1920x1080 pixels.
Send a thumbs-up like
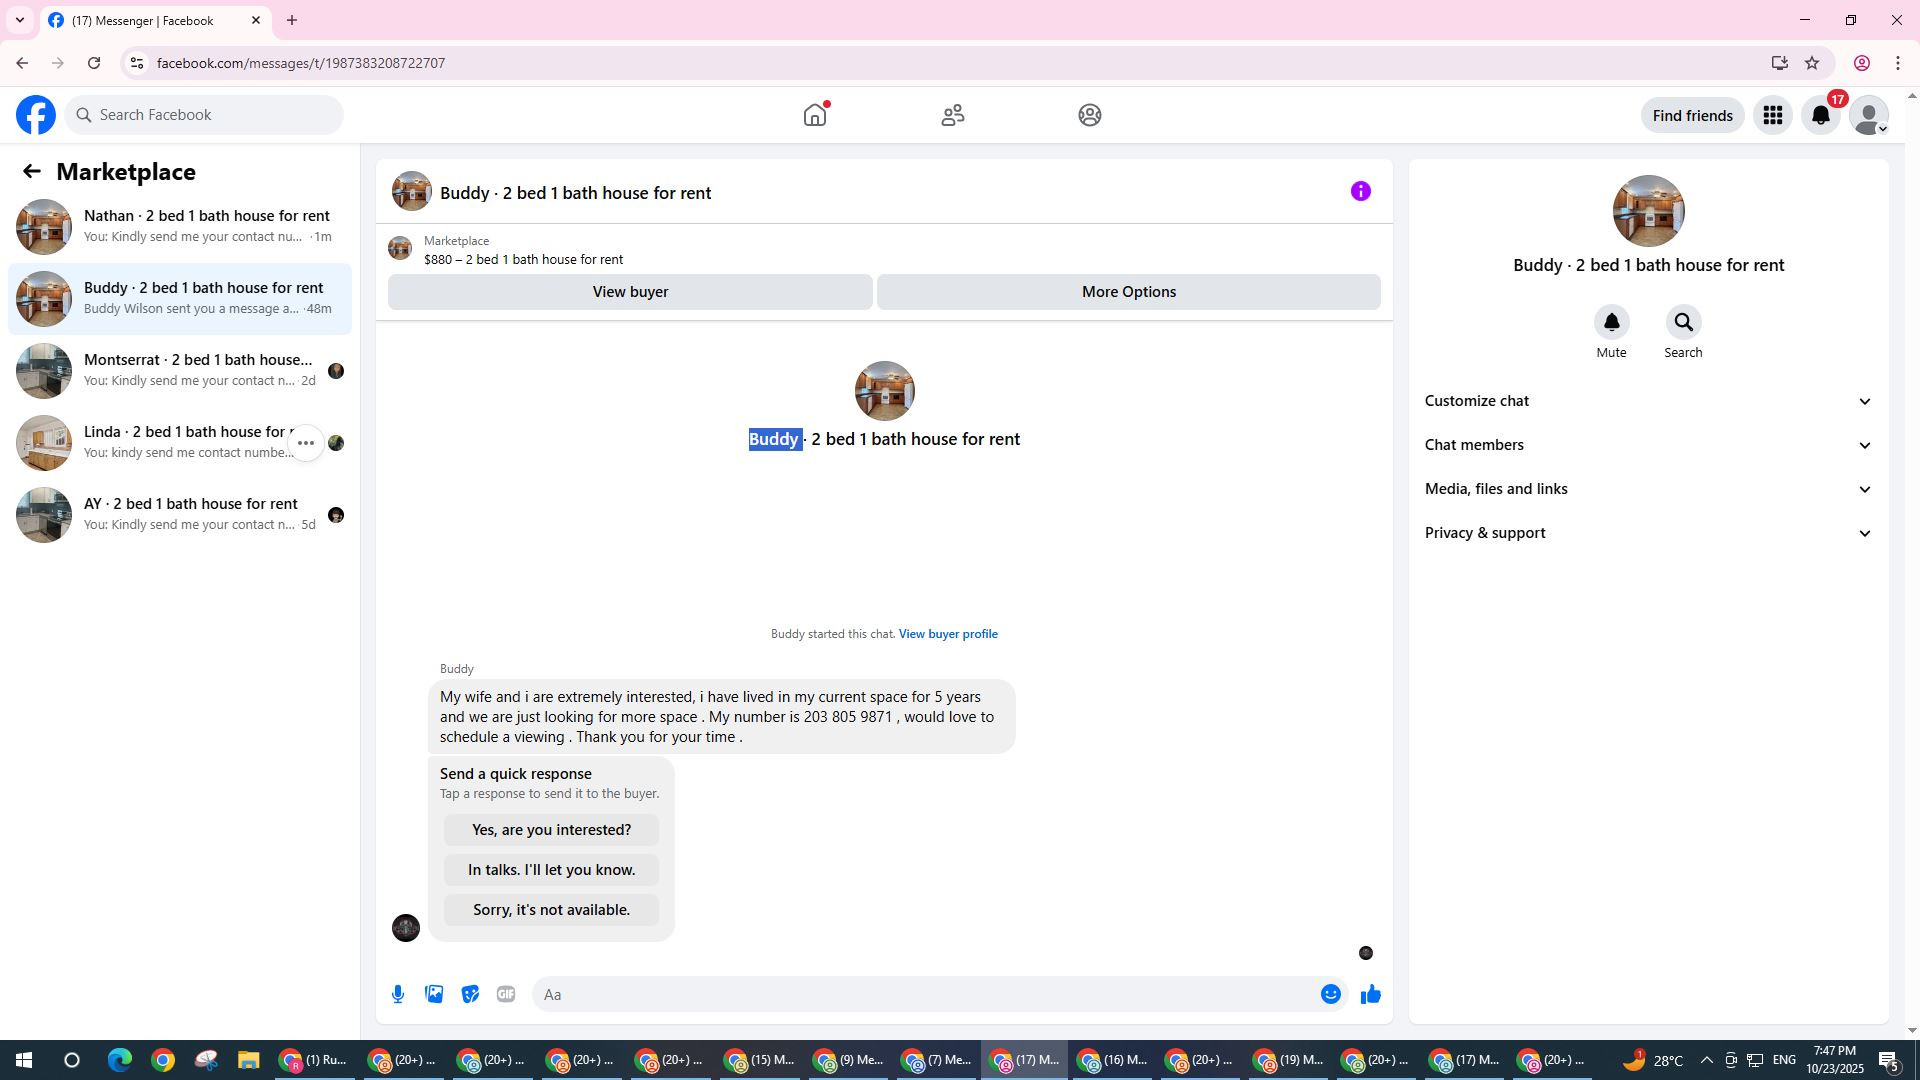pos(1370,994)
